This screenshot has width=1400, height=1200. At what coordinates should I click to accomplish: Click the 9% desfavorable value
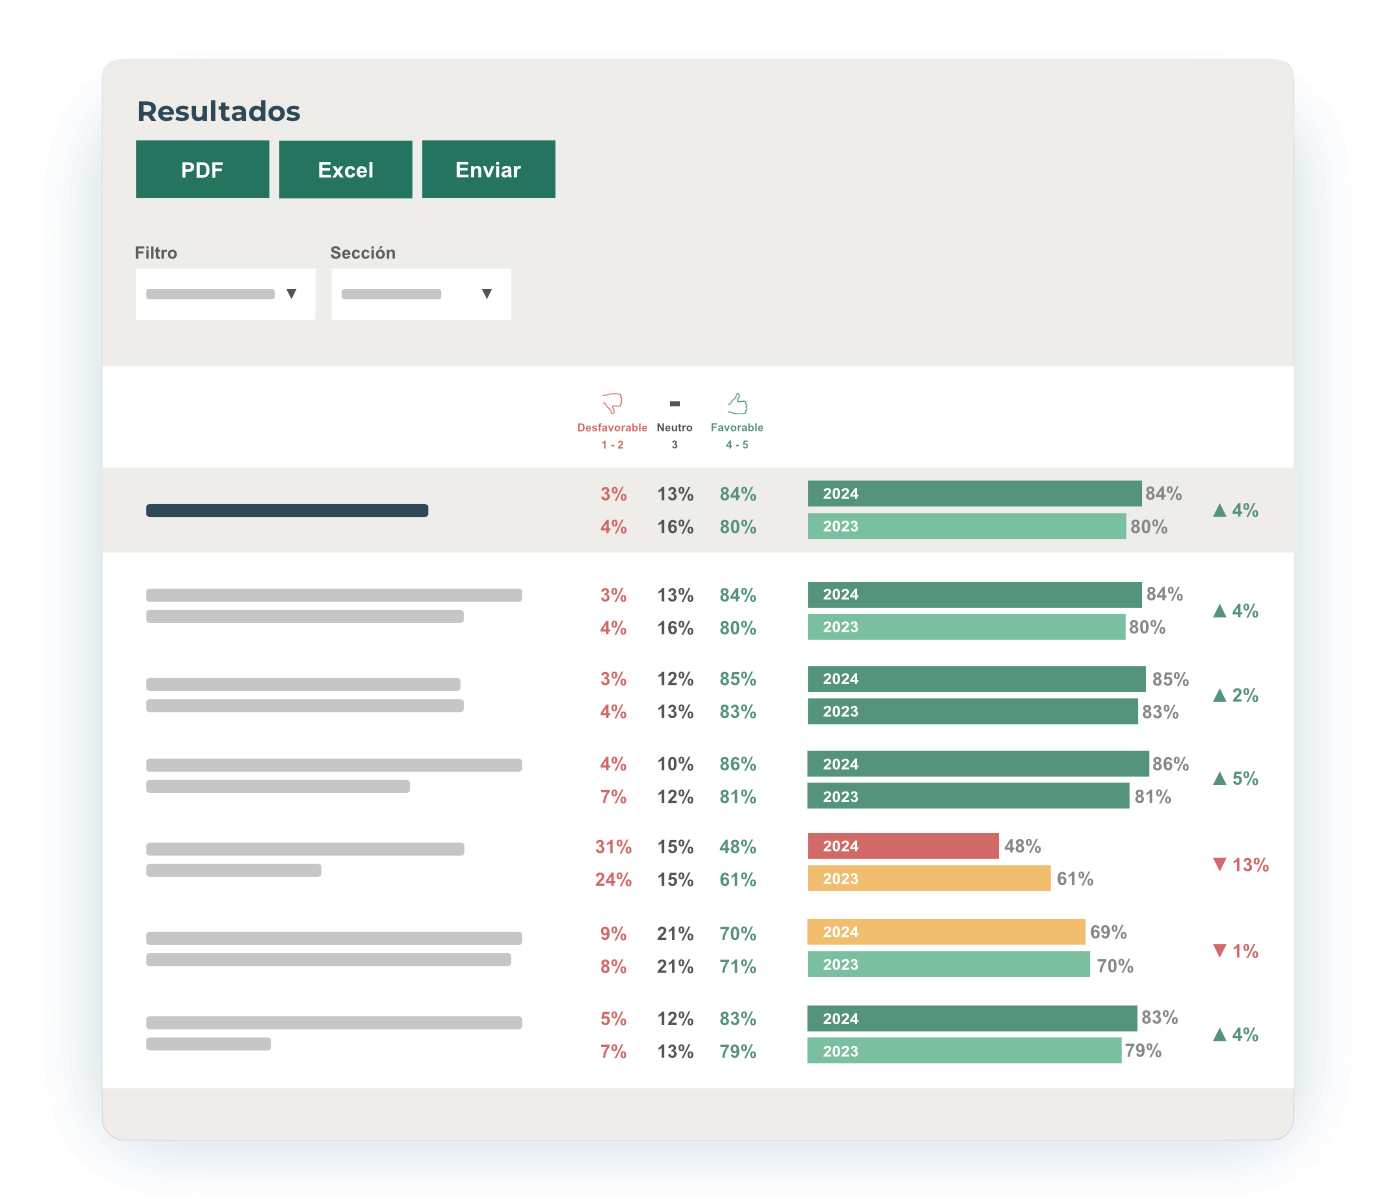(613, 934)
